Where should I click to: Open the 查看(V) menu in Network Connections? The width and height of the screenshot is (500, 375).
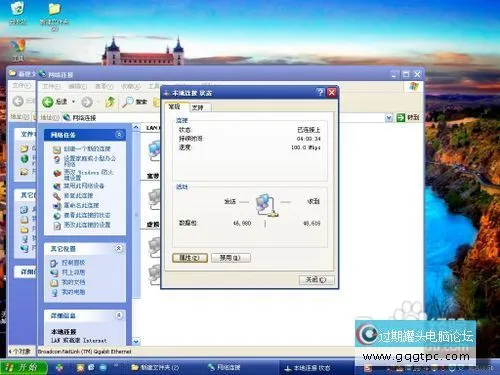104,87
